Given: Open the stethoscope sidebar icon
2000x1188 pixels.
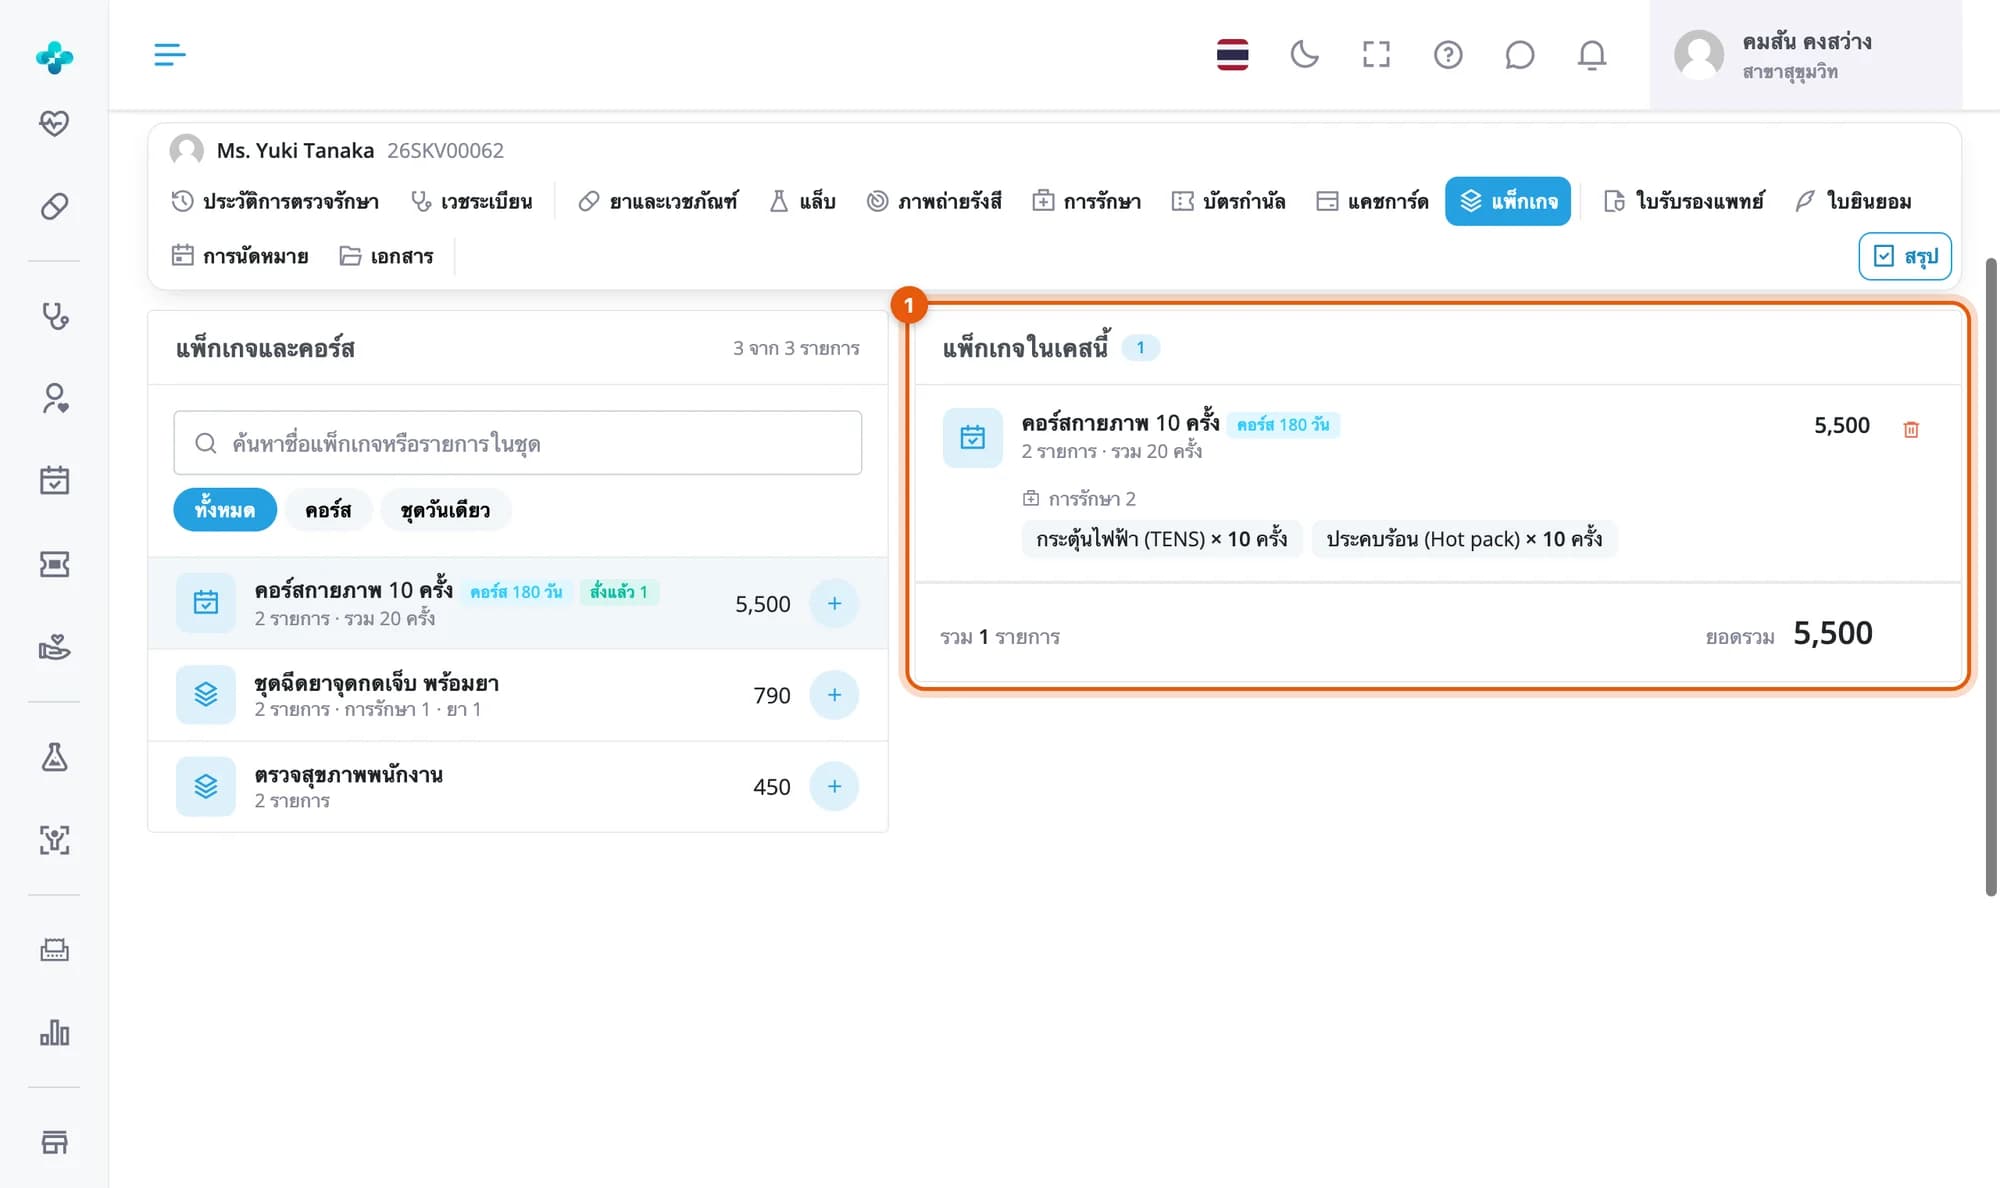Looking at the screenshot, I should (54, 316).
